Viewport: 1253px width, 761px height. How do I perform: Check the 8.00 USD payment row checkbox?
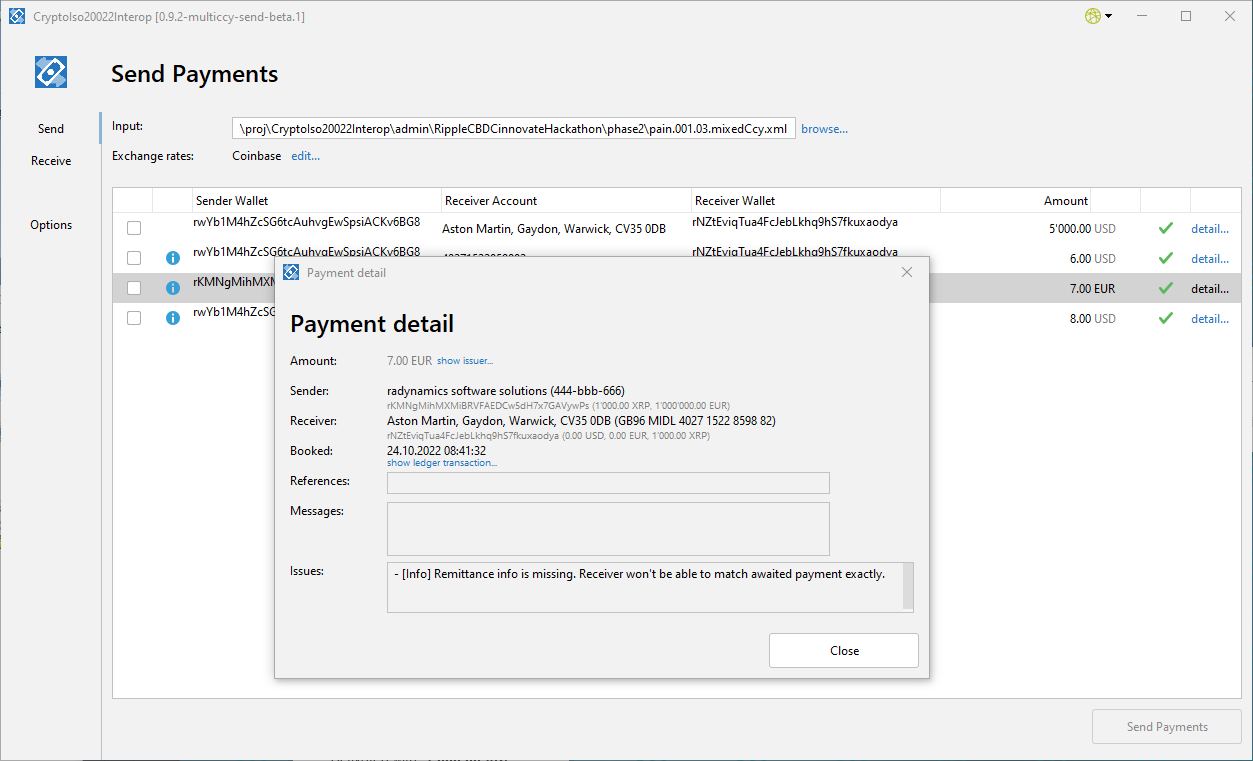(133, 317)
